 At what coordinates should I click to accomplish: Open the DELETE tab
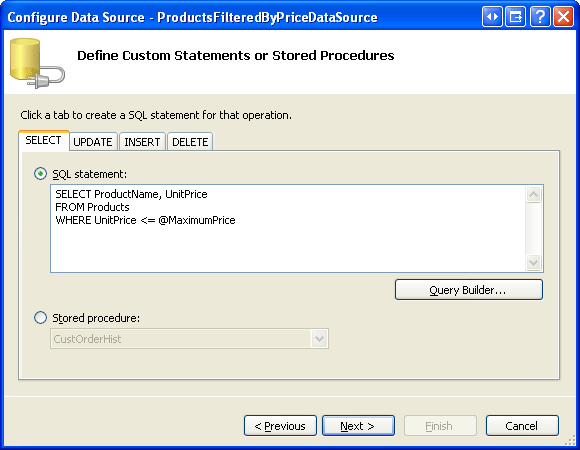click(190, 142)
